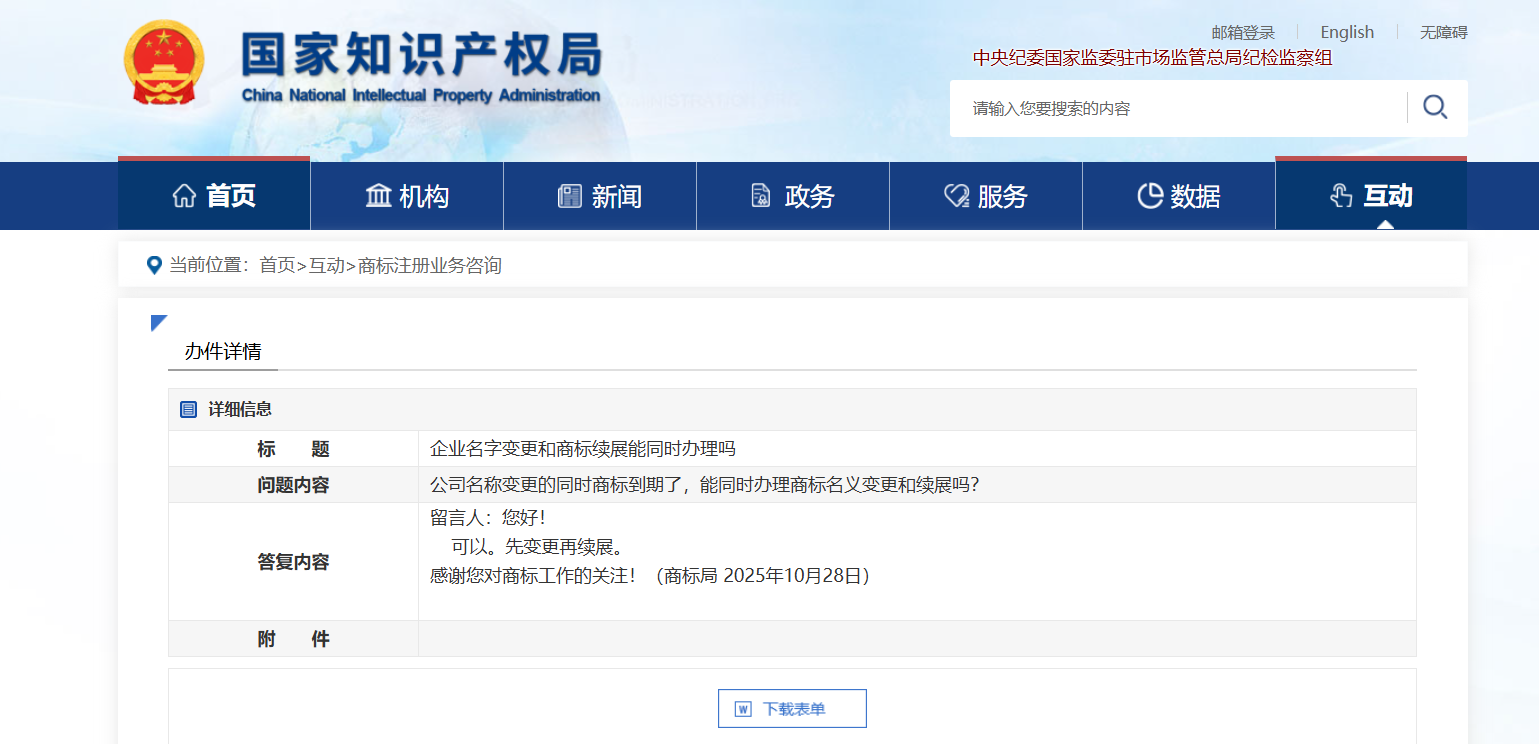Switch the site to English
The width and height of the screenshot is (1539, 744).
coord(1347,32)
